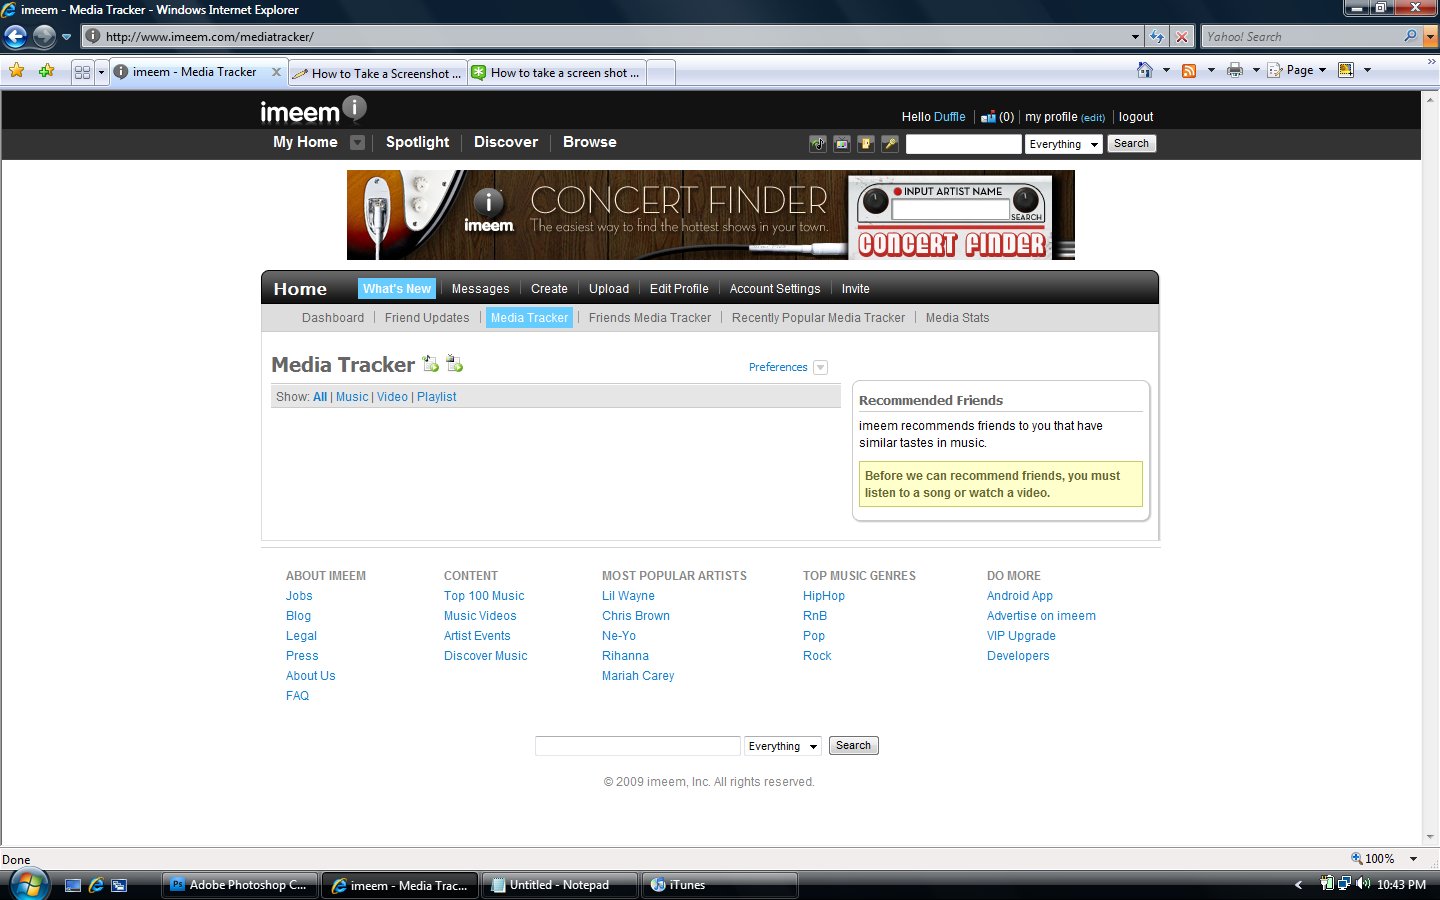1440x900 pixels.
Task: Open the recent pages dropdown arrow
Action: pos(66,37)
